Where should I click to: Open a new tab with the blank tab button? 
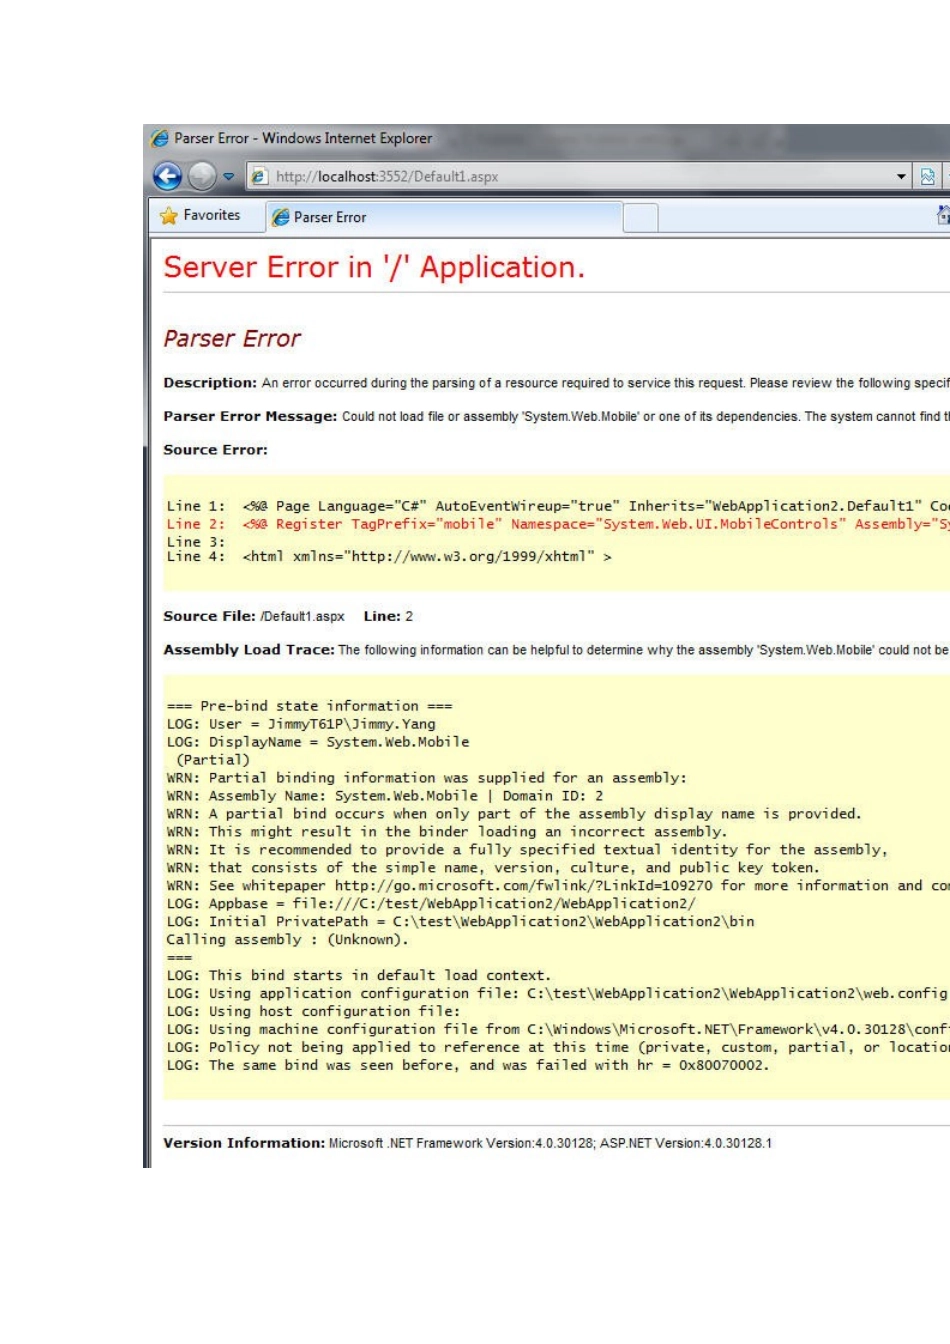click(640, 217)
